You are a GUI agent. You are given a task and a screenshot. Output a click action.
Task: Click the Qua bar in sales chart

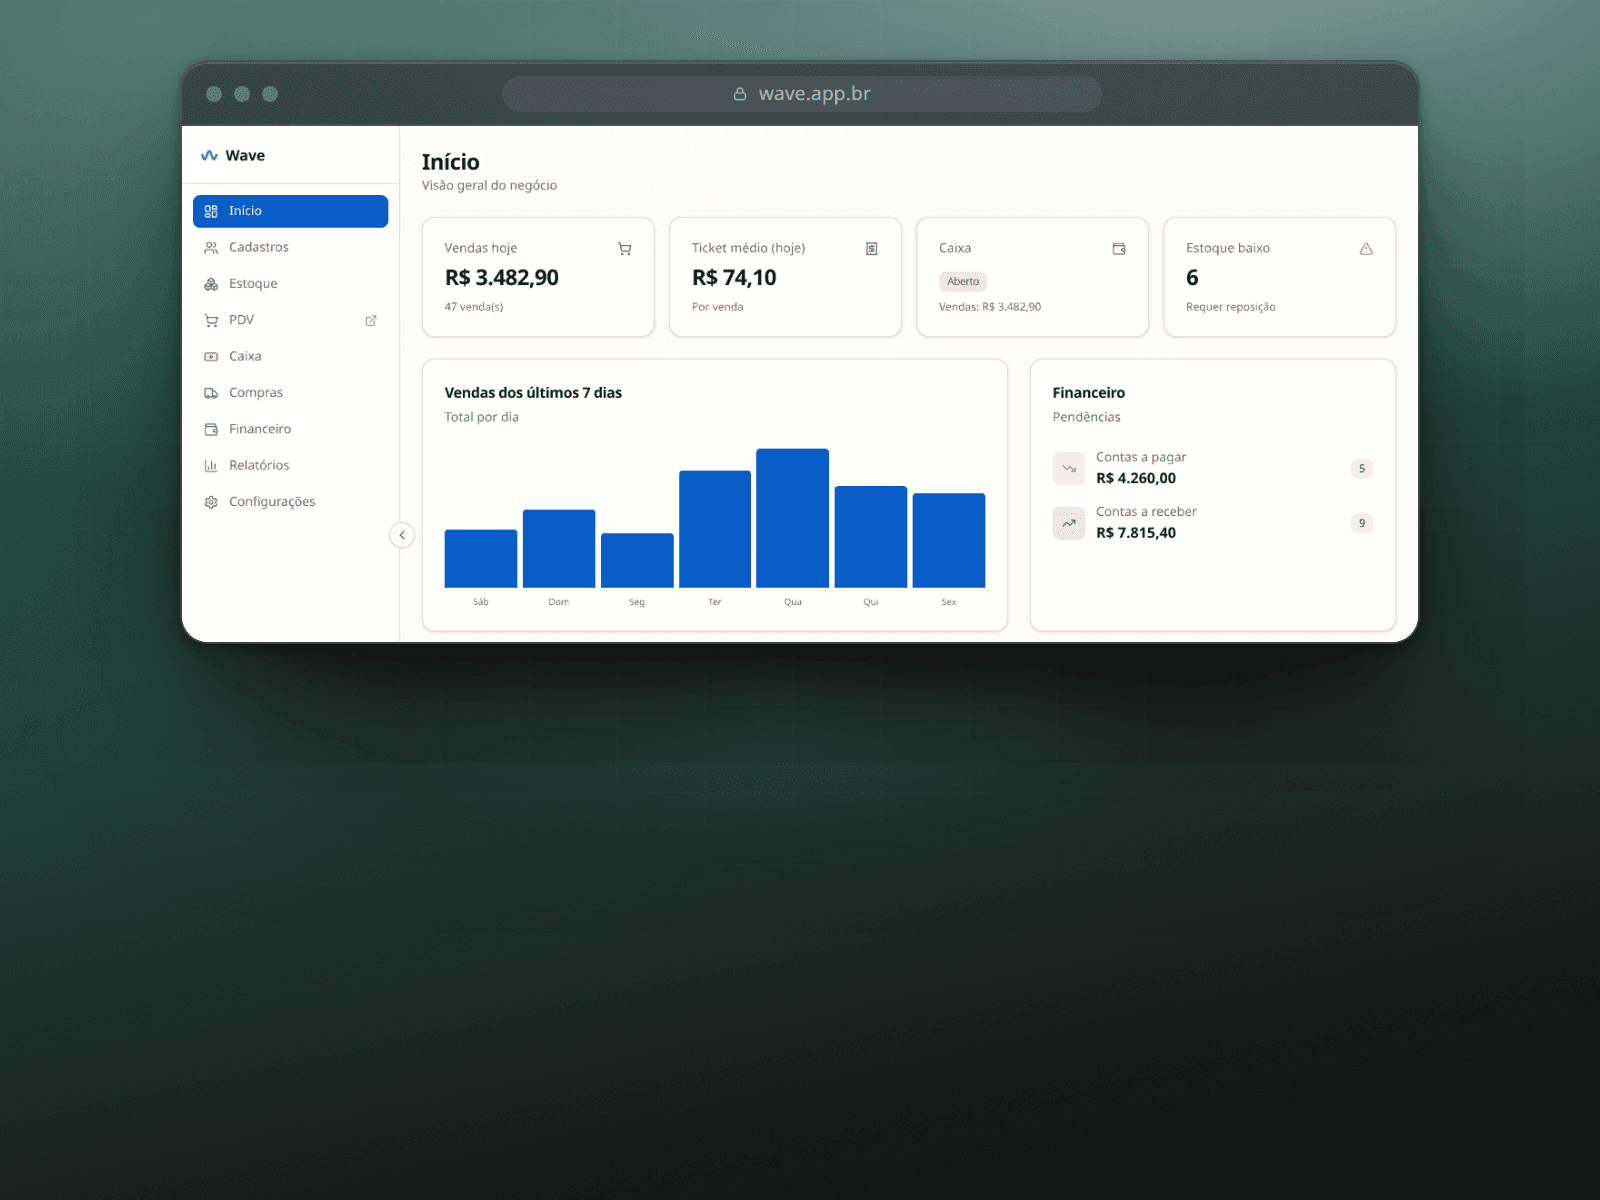coord(793,518)
